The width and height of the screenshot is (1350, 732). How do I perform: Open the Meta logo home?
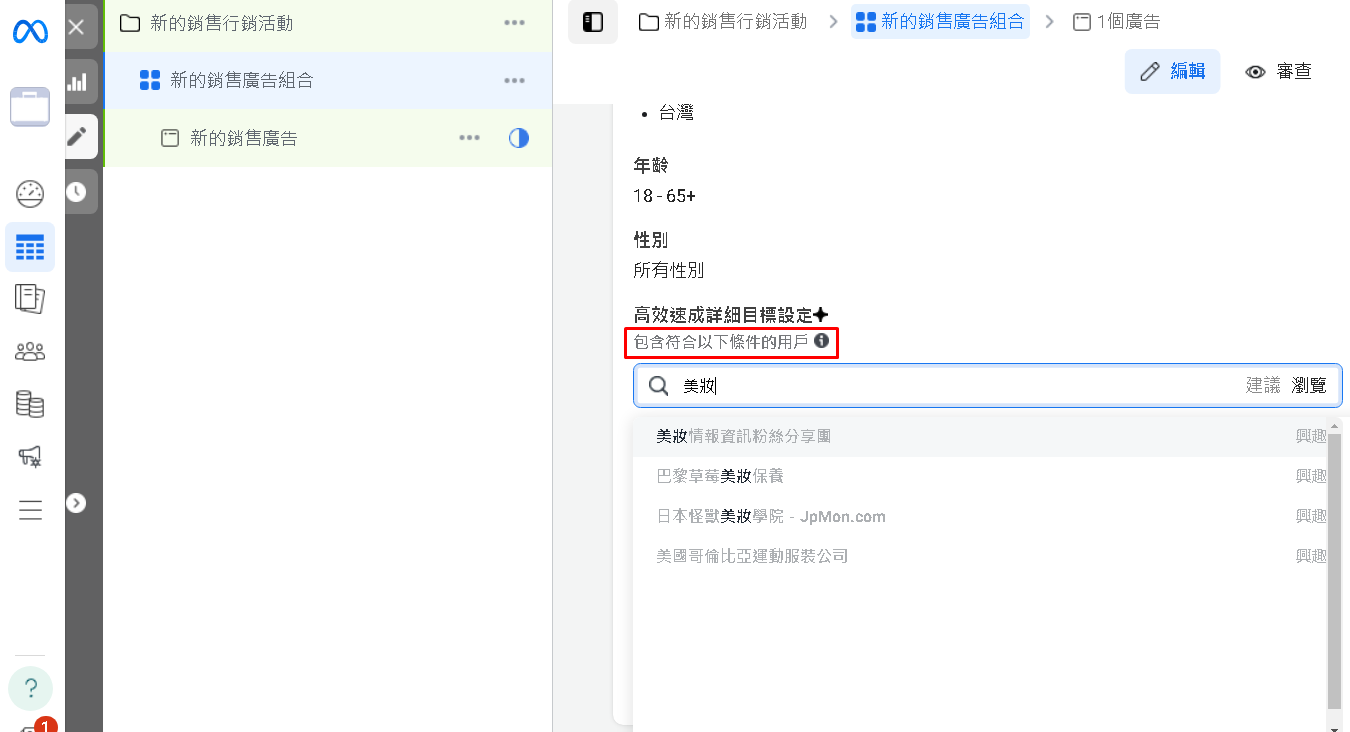pos(30,33)
